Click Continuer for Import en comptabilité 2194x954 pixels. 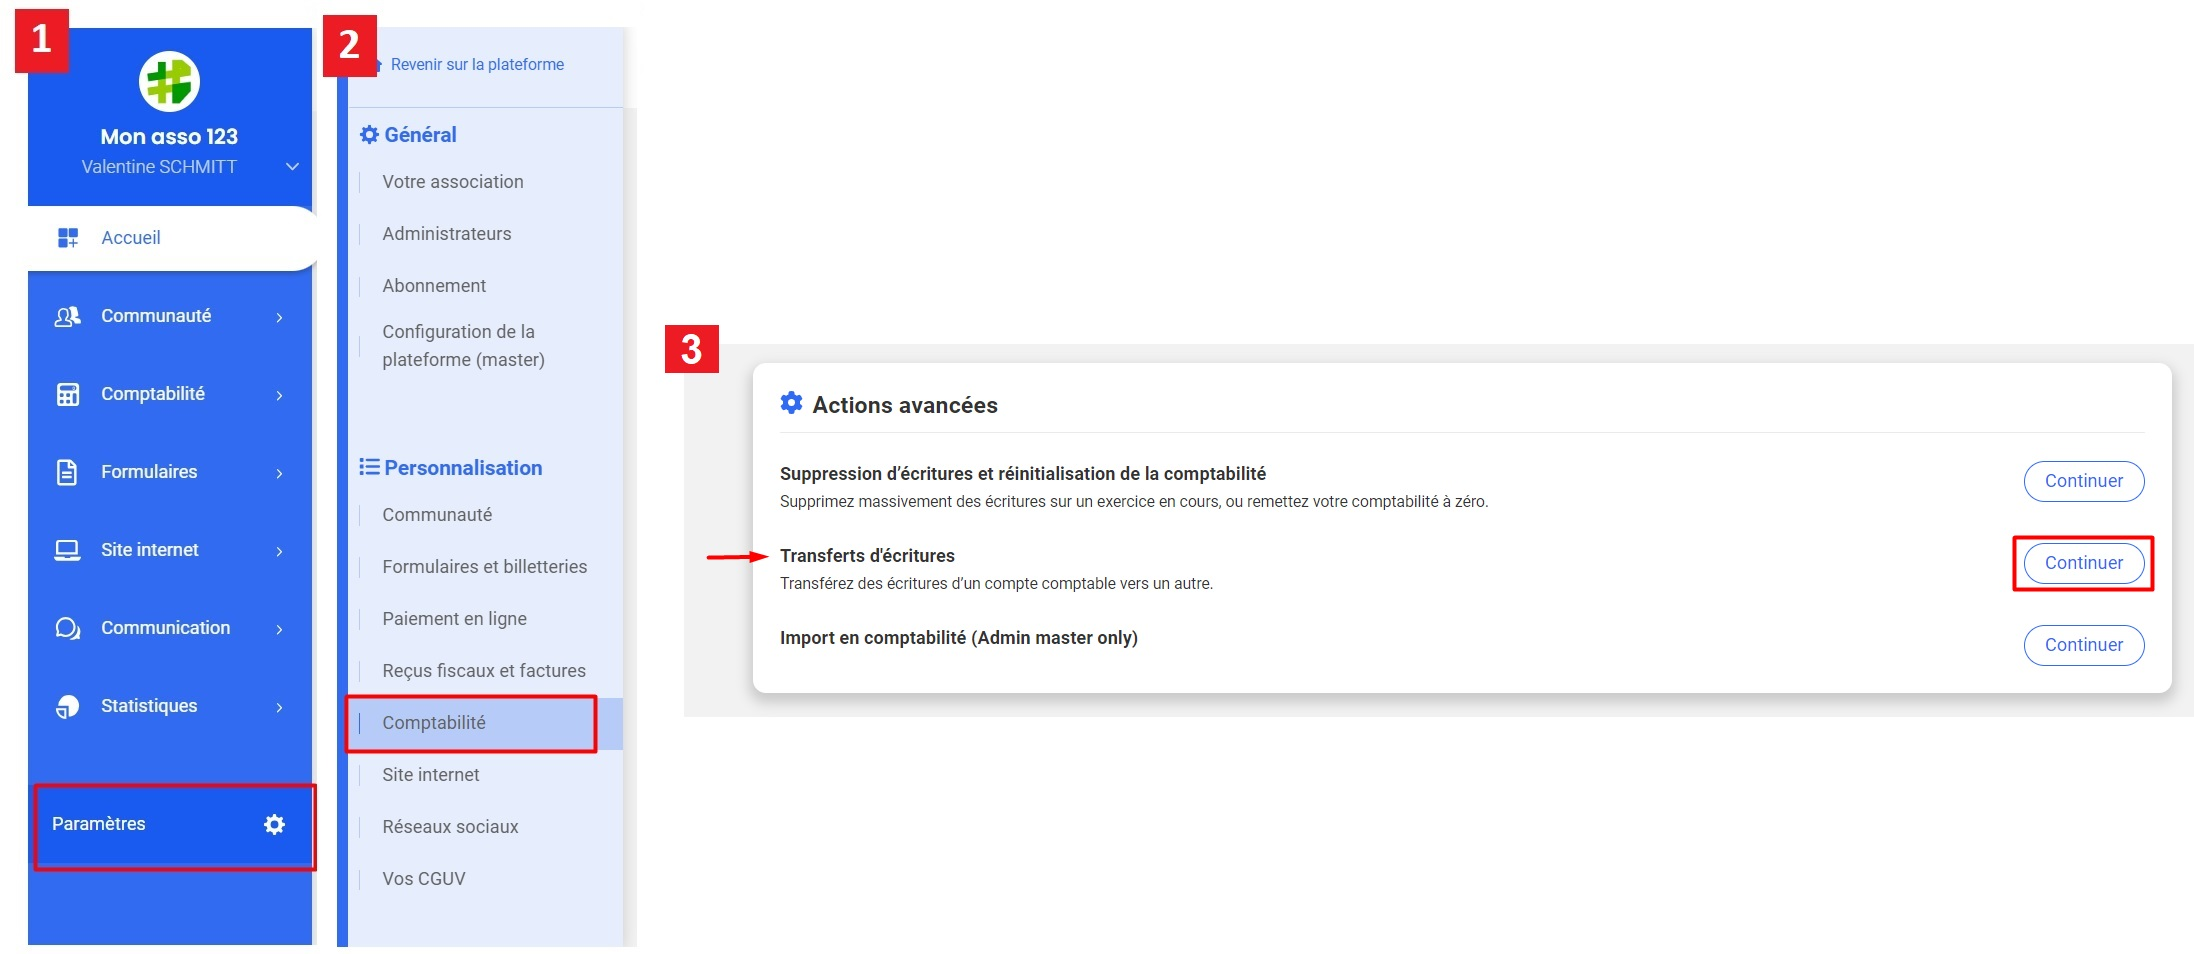pos(2083,645)
